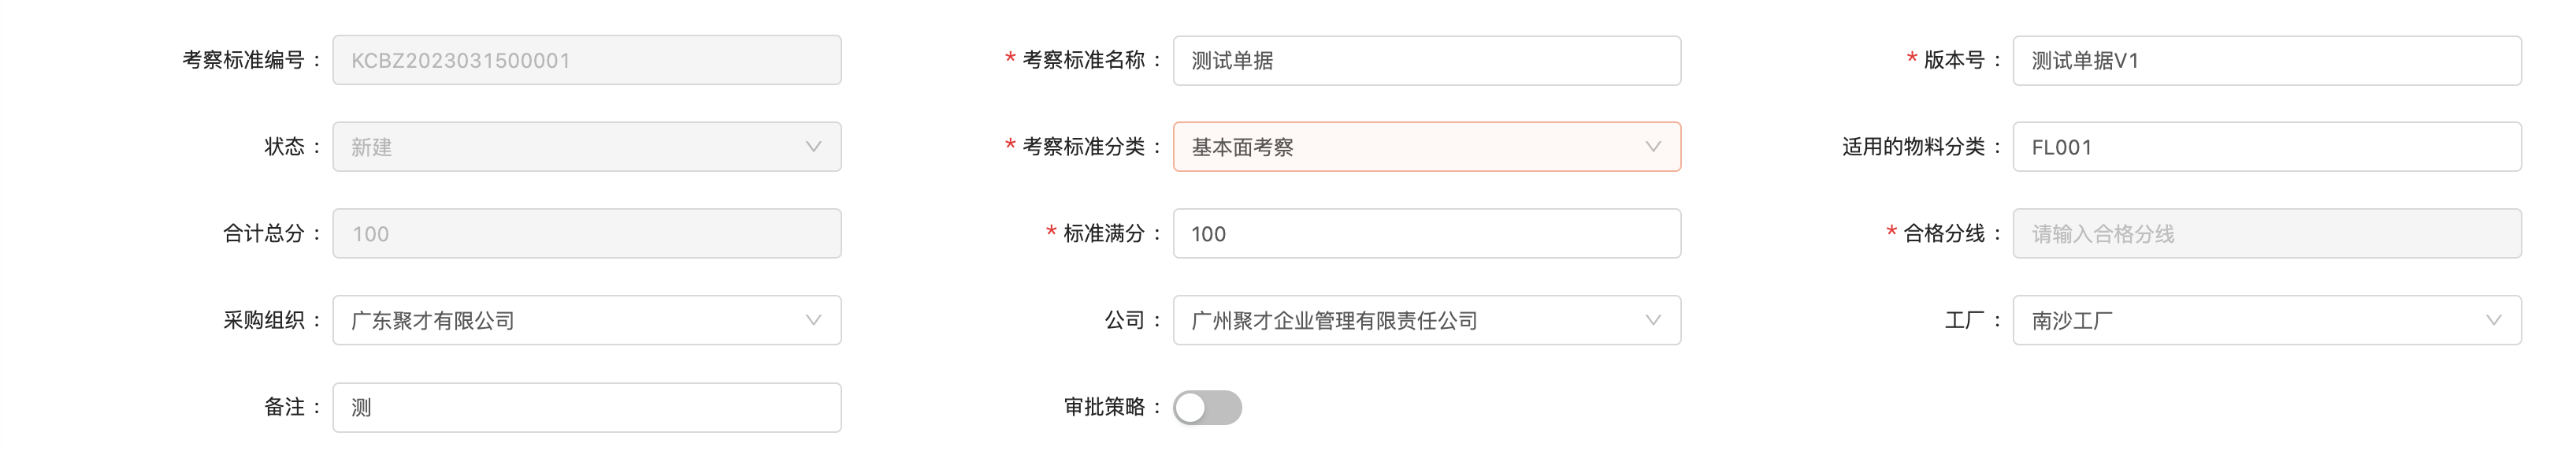The height and width of the screenshot is (451, 2576).
Task: Click the 广东聚才有限公司 select box
Action: pos(560,320)
